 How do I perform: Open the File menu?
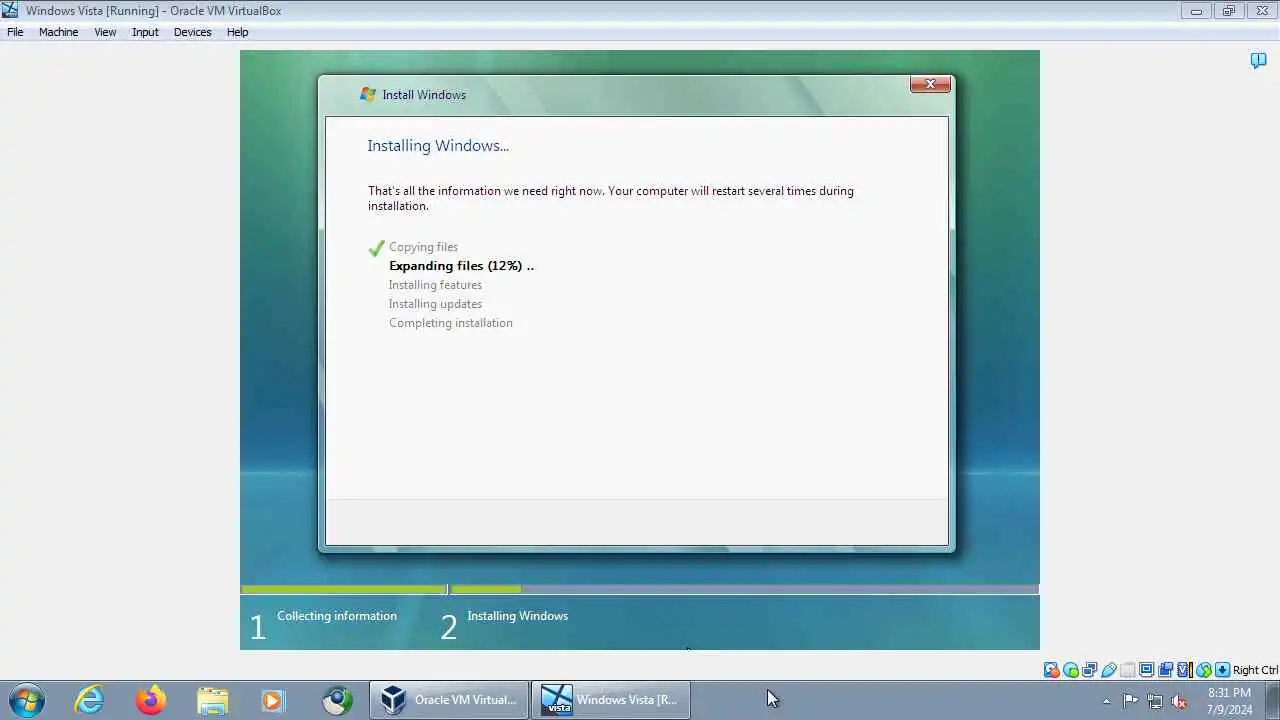[15, 32]
